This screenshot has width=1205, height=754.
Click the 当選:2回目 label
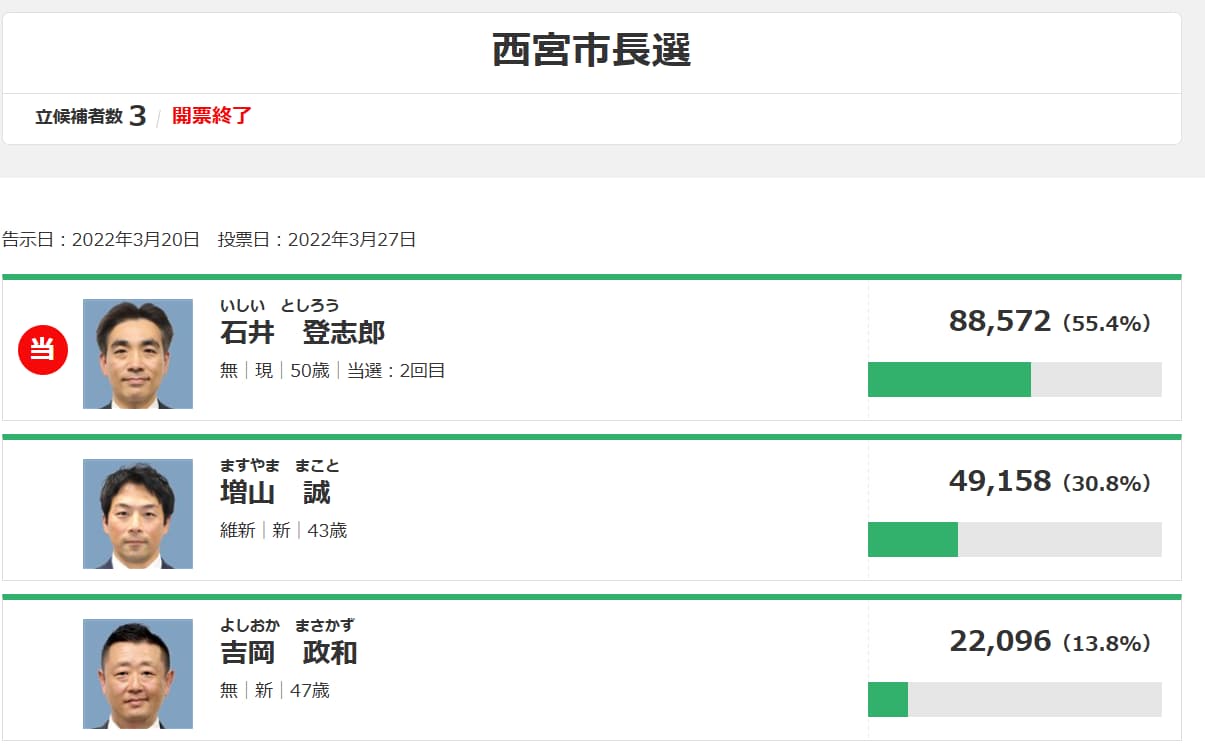coord(396,371)
